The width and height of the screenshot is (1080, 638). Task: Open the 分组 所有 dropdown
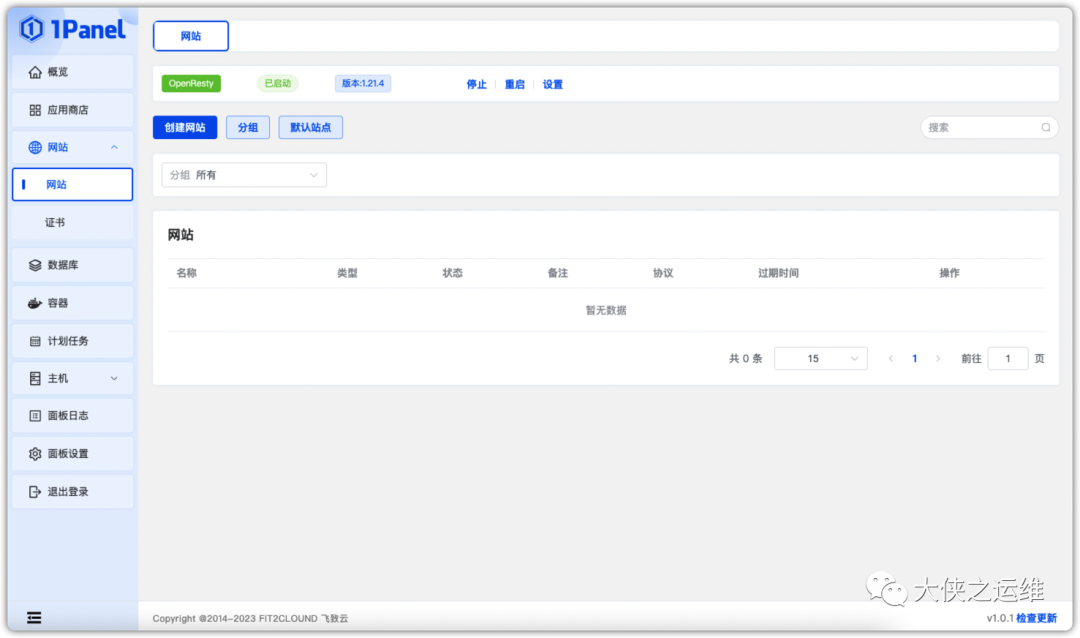click(244, 175)
